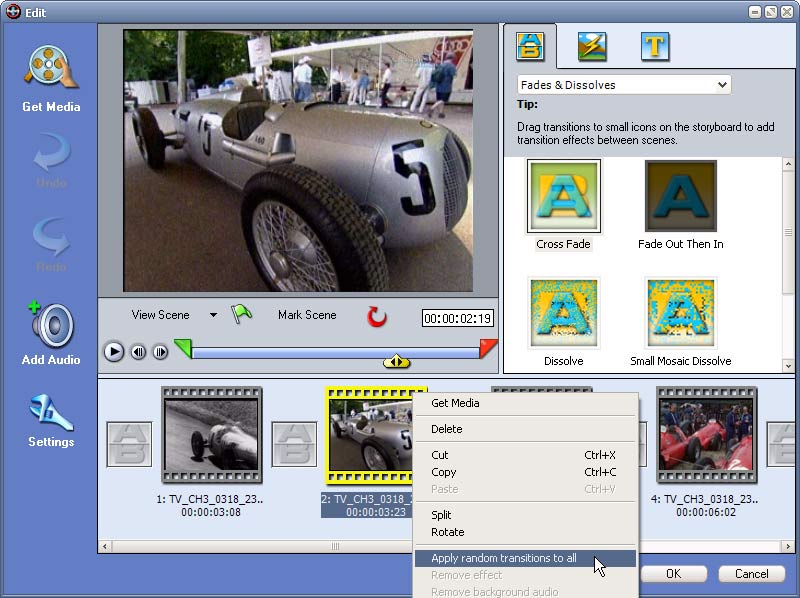The height and width of the screenshot is (598, 800).
Task: Choose Apply random transitions to all
Action: click(504, 558)
